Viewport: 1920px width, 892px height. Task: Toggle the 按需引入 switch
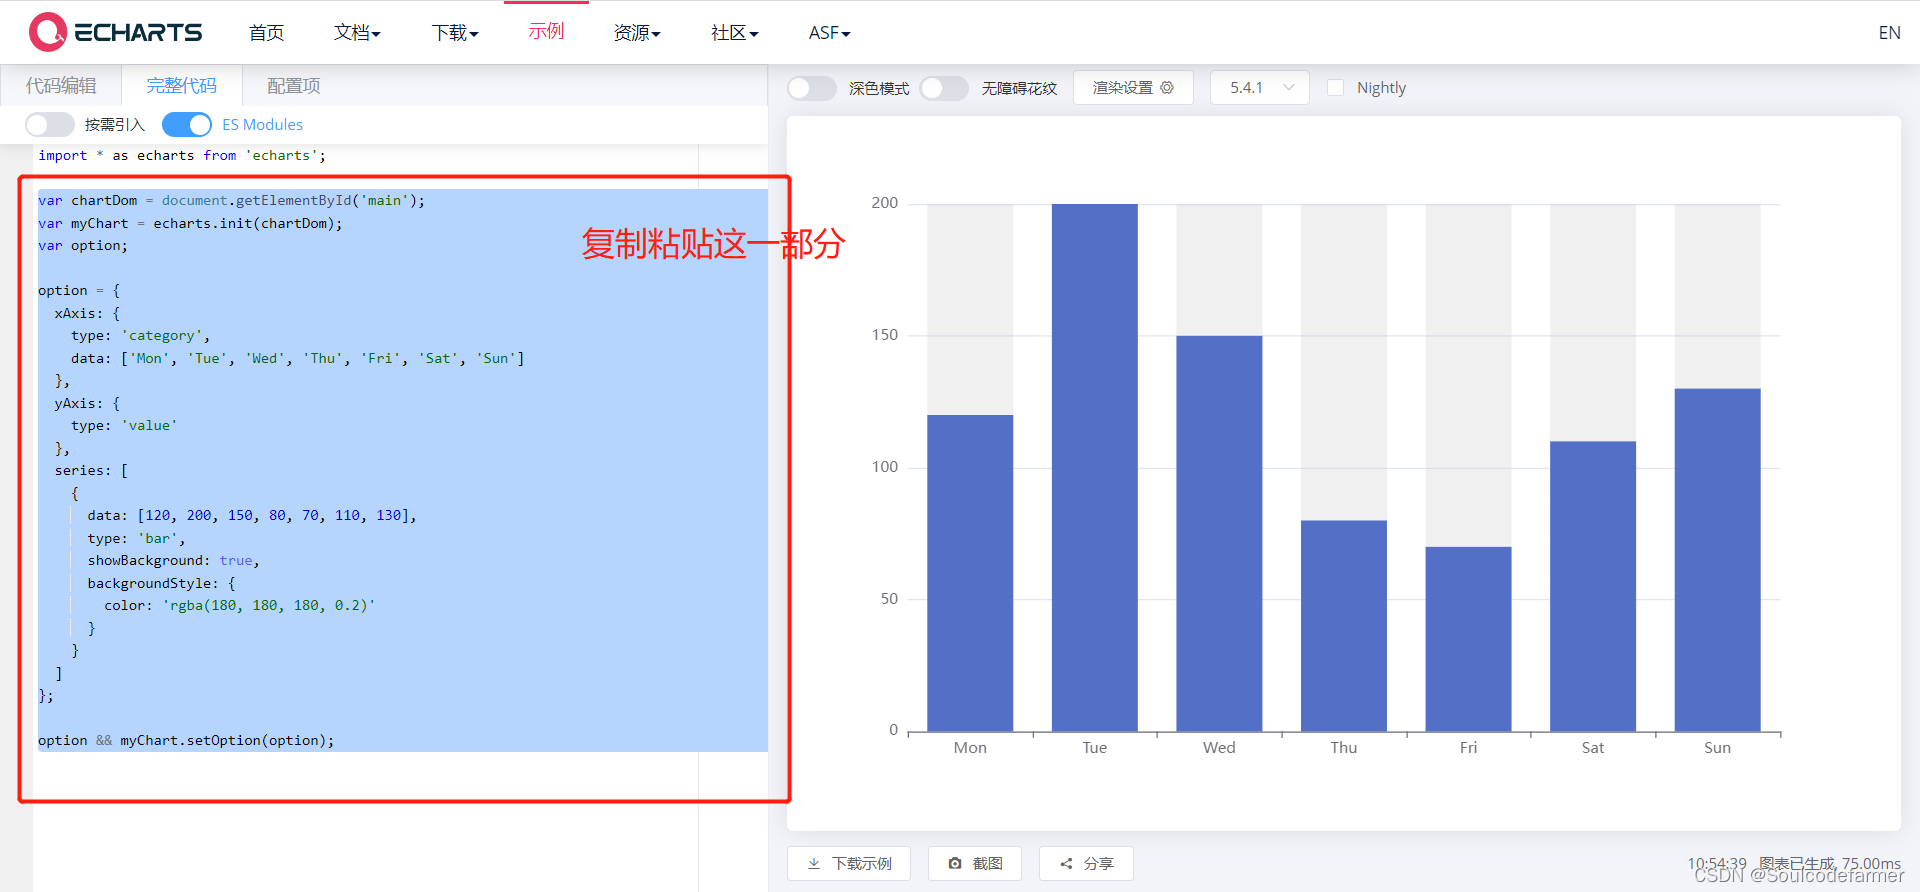(x=50, y=124)
